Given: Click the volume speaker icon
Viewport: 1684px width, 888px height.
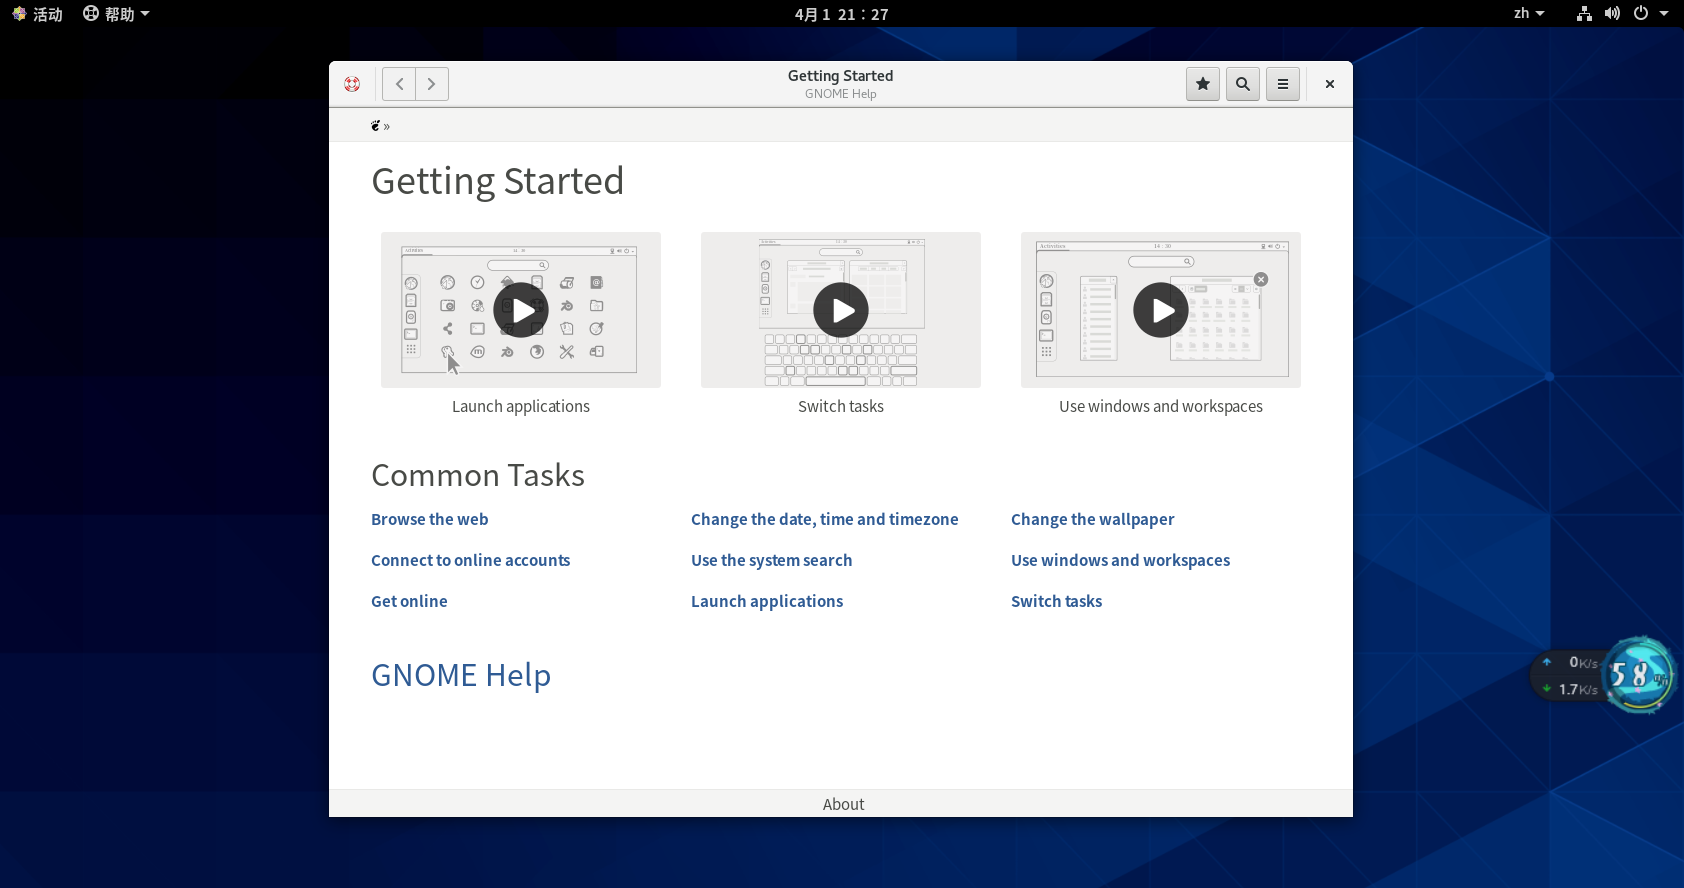Looking at the screenshot, I should pos(1612,14).
